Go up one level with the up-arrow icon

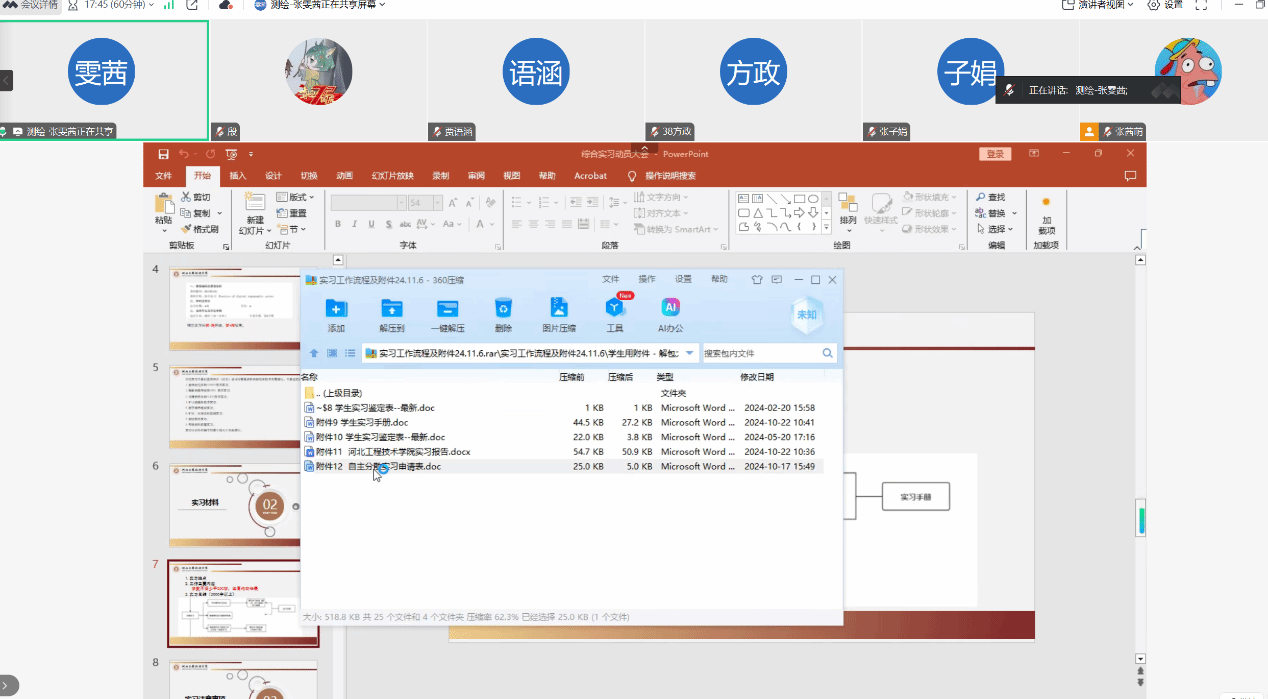(314, 353)
